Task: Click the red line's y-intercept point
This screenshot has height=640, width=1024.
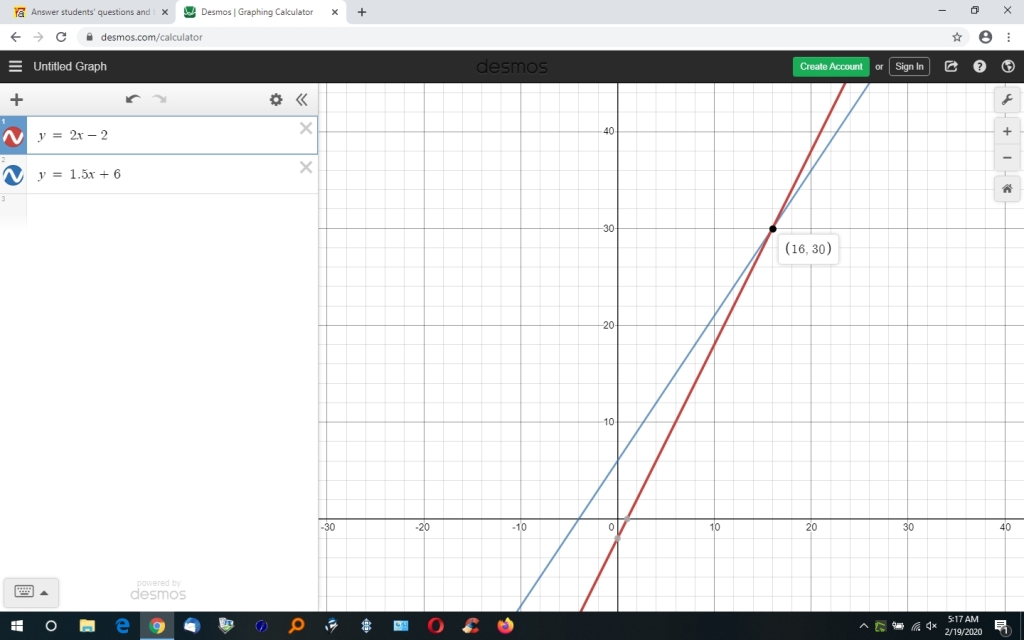Action: coord(618,539)
